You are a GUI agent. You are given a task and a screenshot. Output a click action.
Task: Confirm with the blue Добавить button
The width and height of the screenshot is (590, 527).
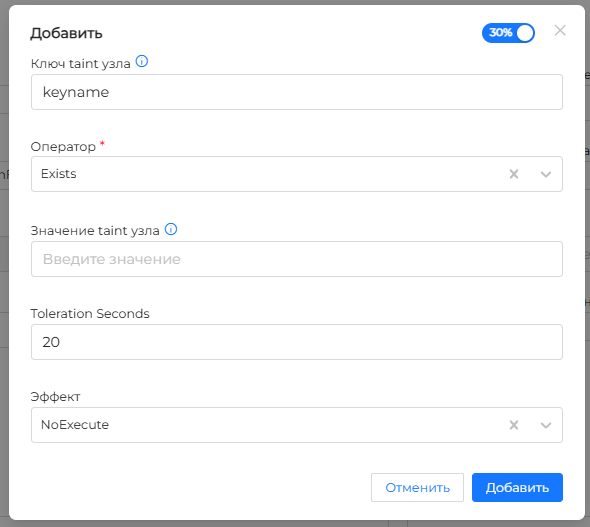pos(517,488)
